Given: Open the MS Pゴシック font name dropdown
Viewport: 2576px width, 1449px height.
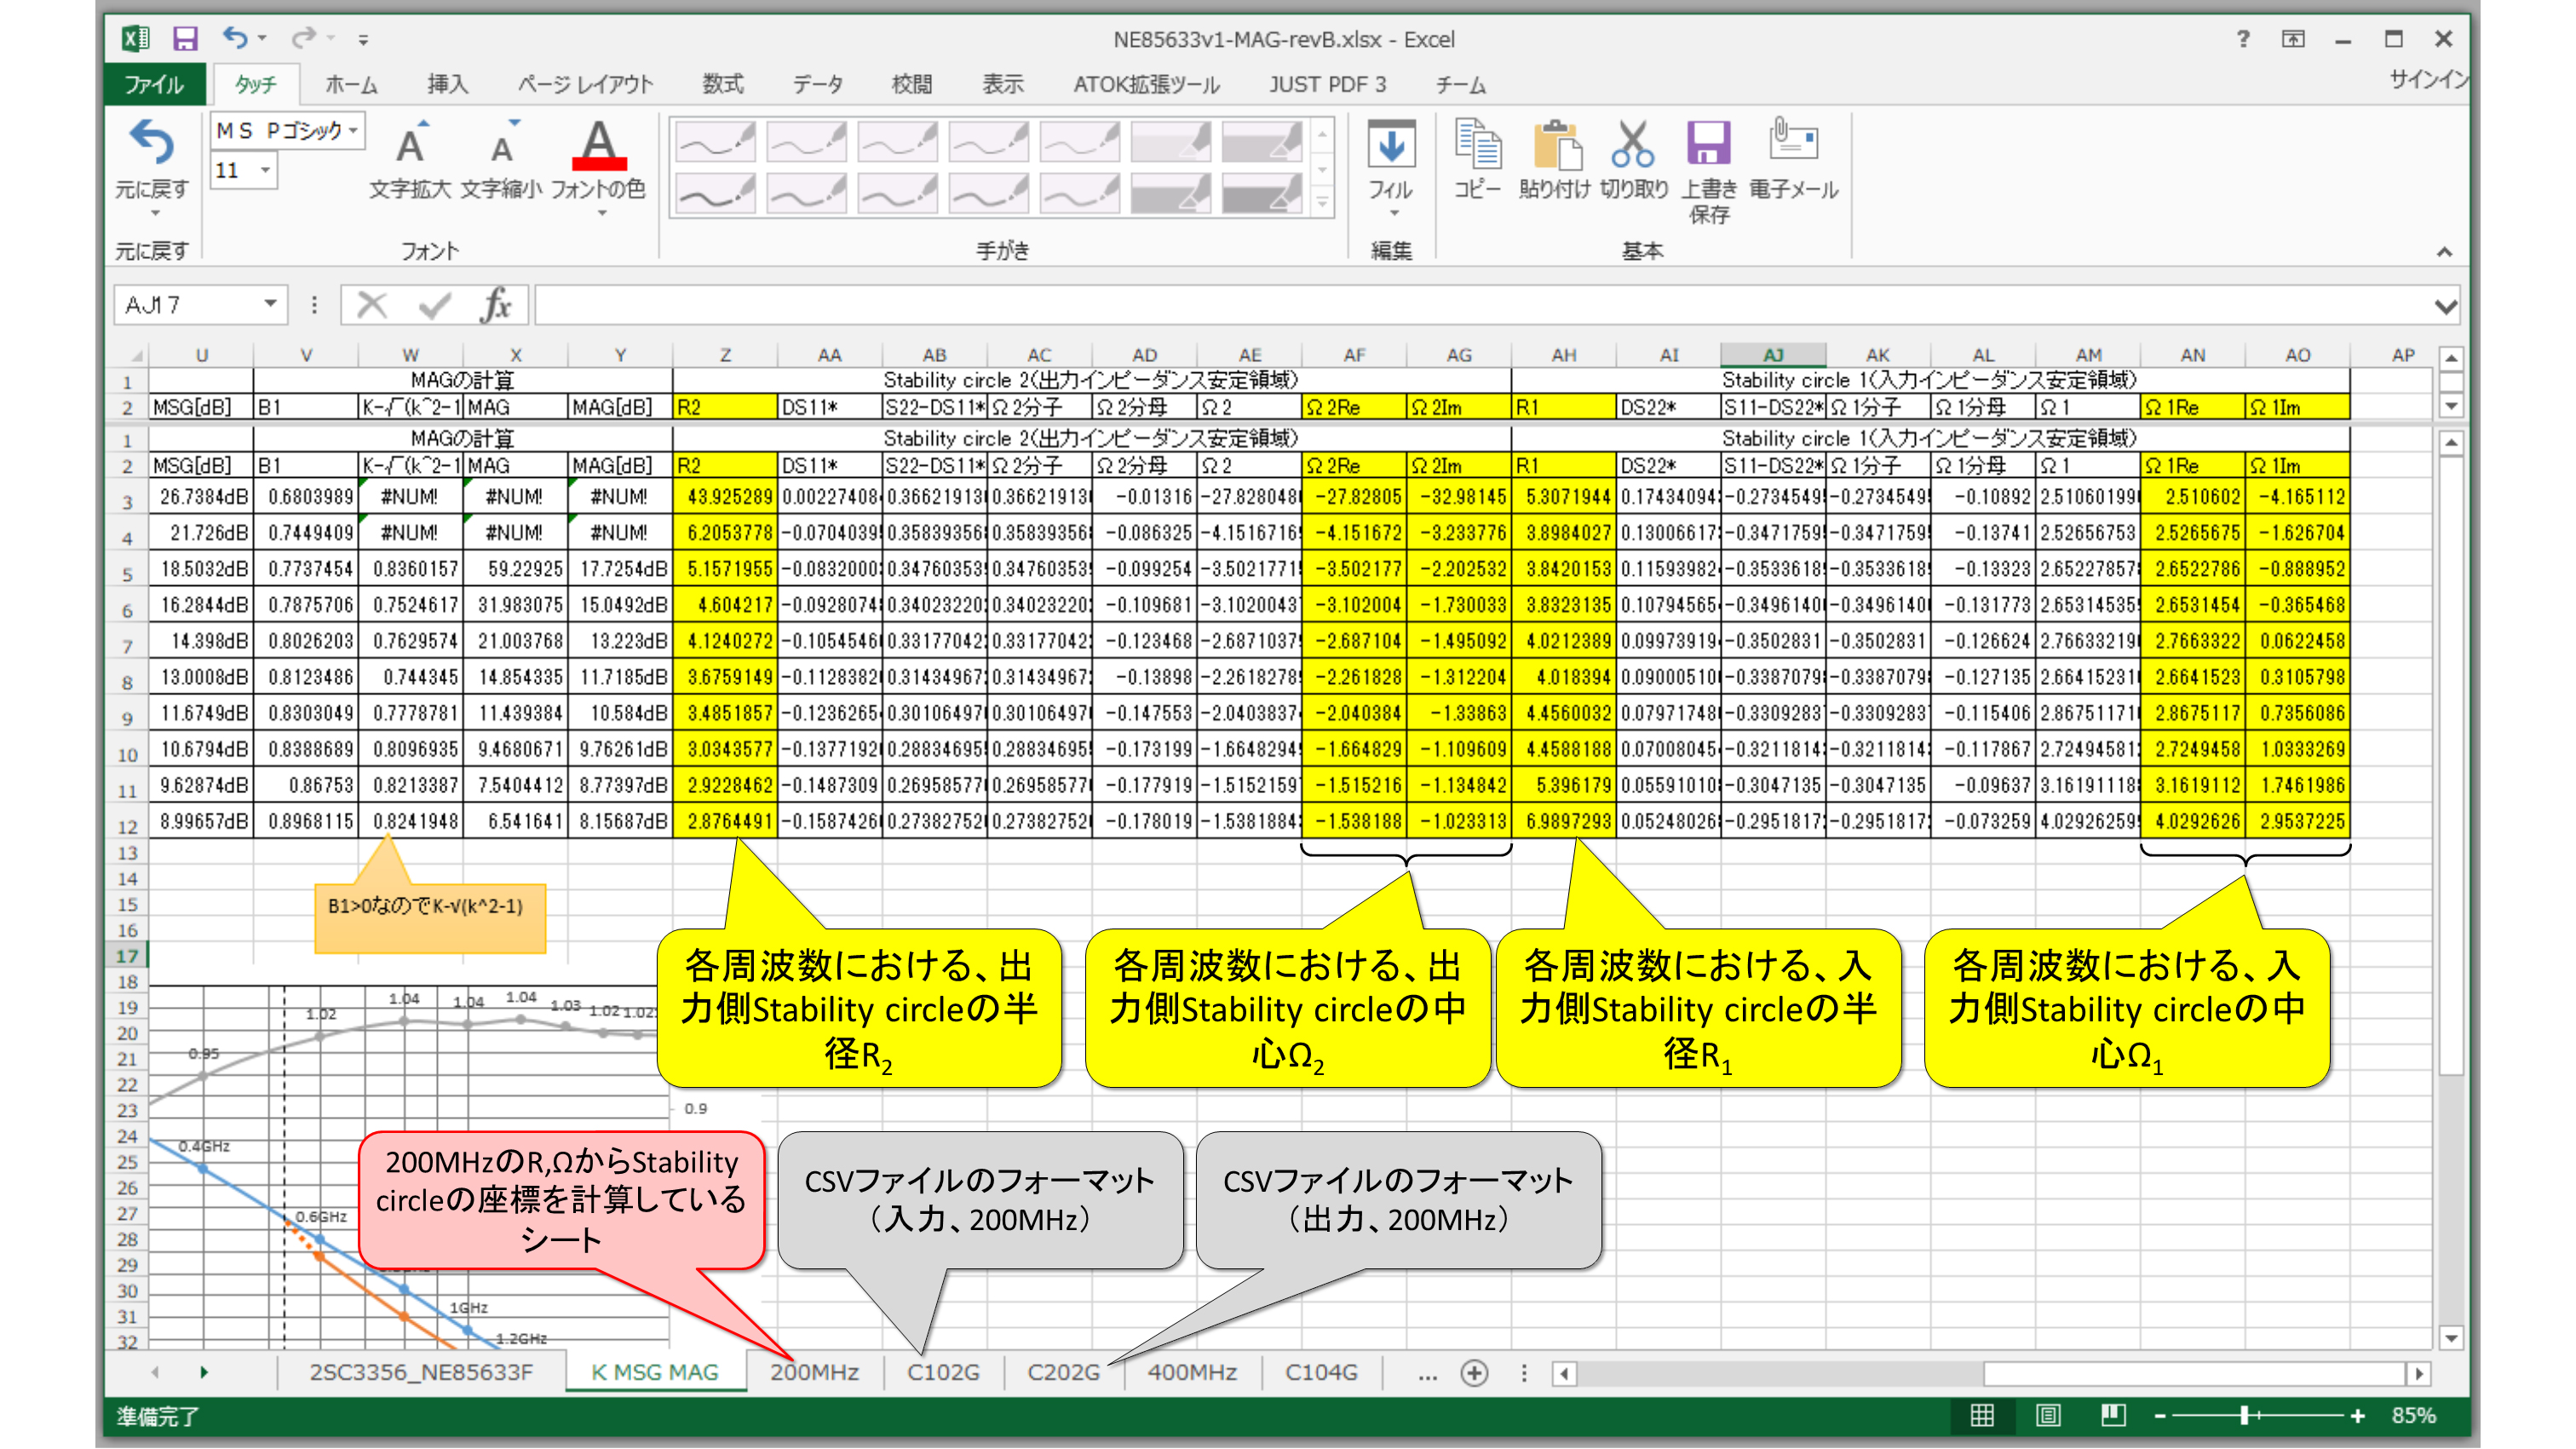Looking at the screenshot, I should point(354,131).
